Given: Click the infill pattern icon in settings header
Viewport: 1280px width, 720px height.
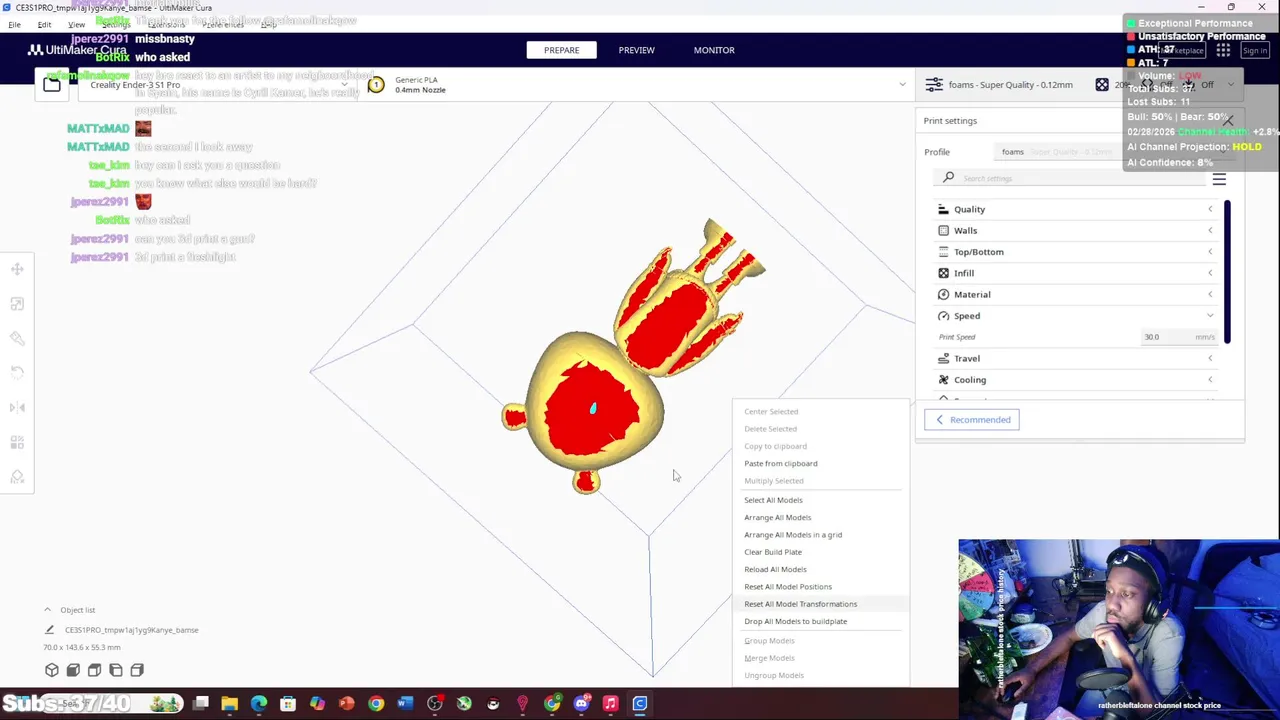Looking at the screenshot, I should coord(1102,85).
